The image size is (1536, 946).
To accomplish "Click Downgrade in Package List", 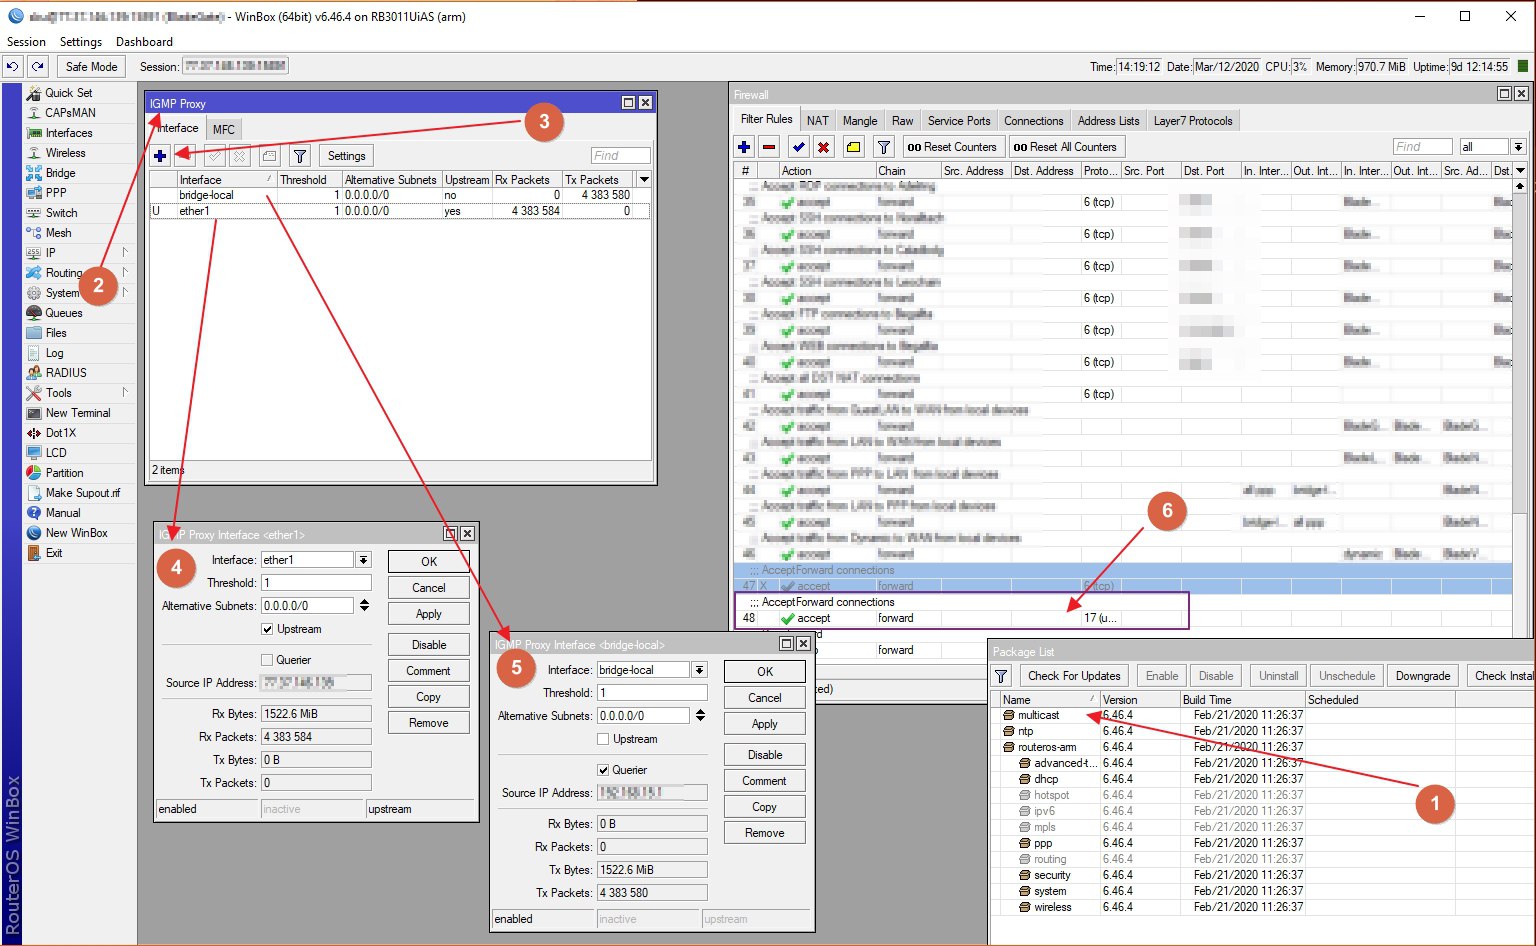I will pos(1423,676).
